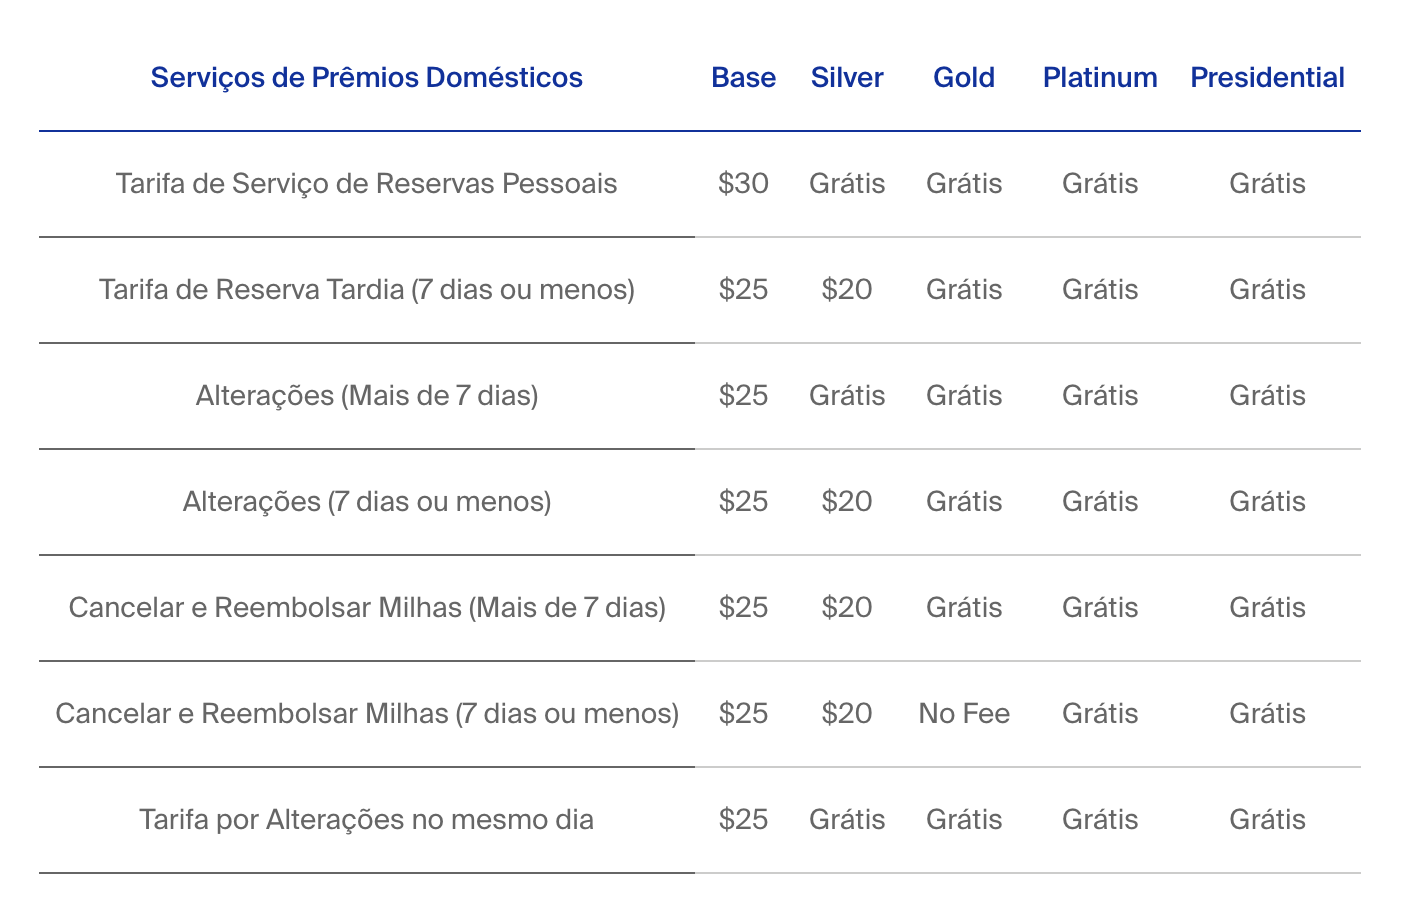The image size is (1418, 904).
Task: Select Tarifa de Reserva Tardia row label
Action: tap(367, 290)
